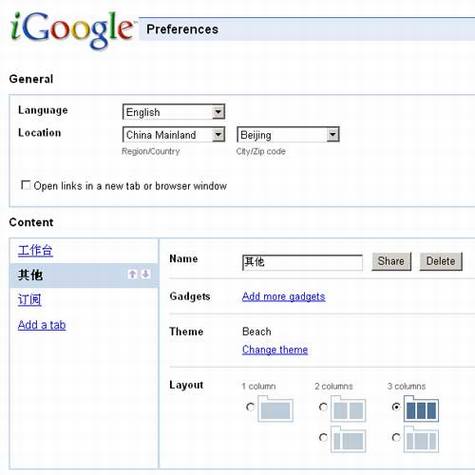475x475 pixels.
Task: Switch to the 工作台 tab
Action: tap(35, 251)
